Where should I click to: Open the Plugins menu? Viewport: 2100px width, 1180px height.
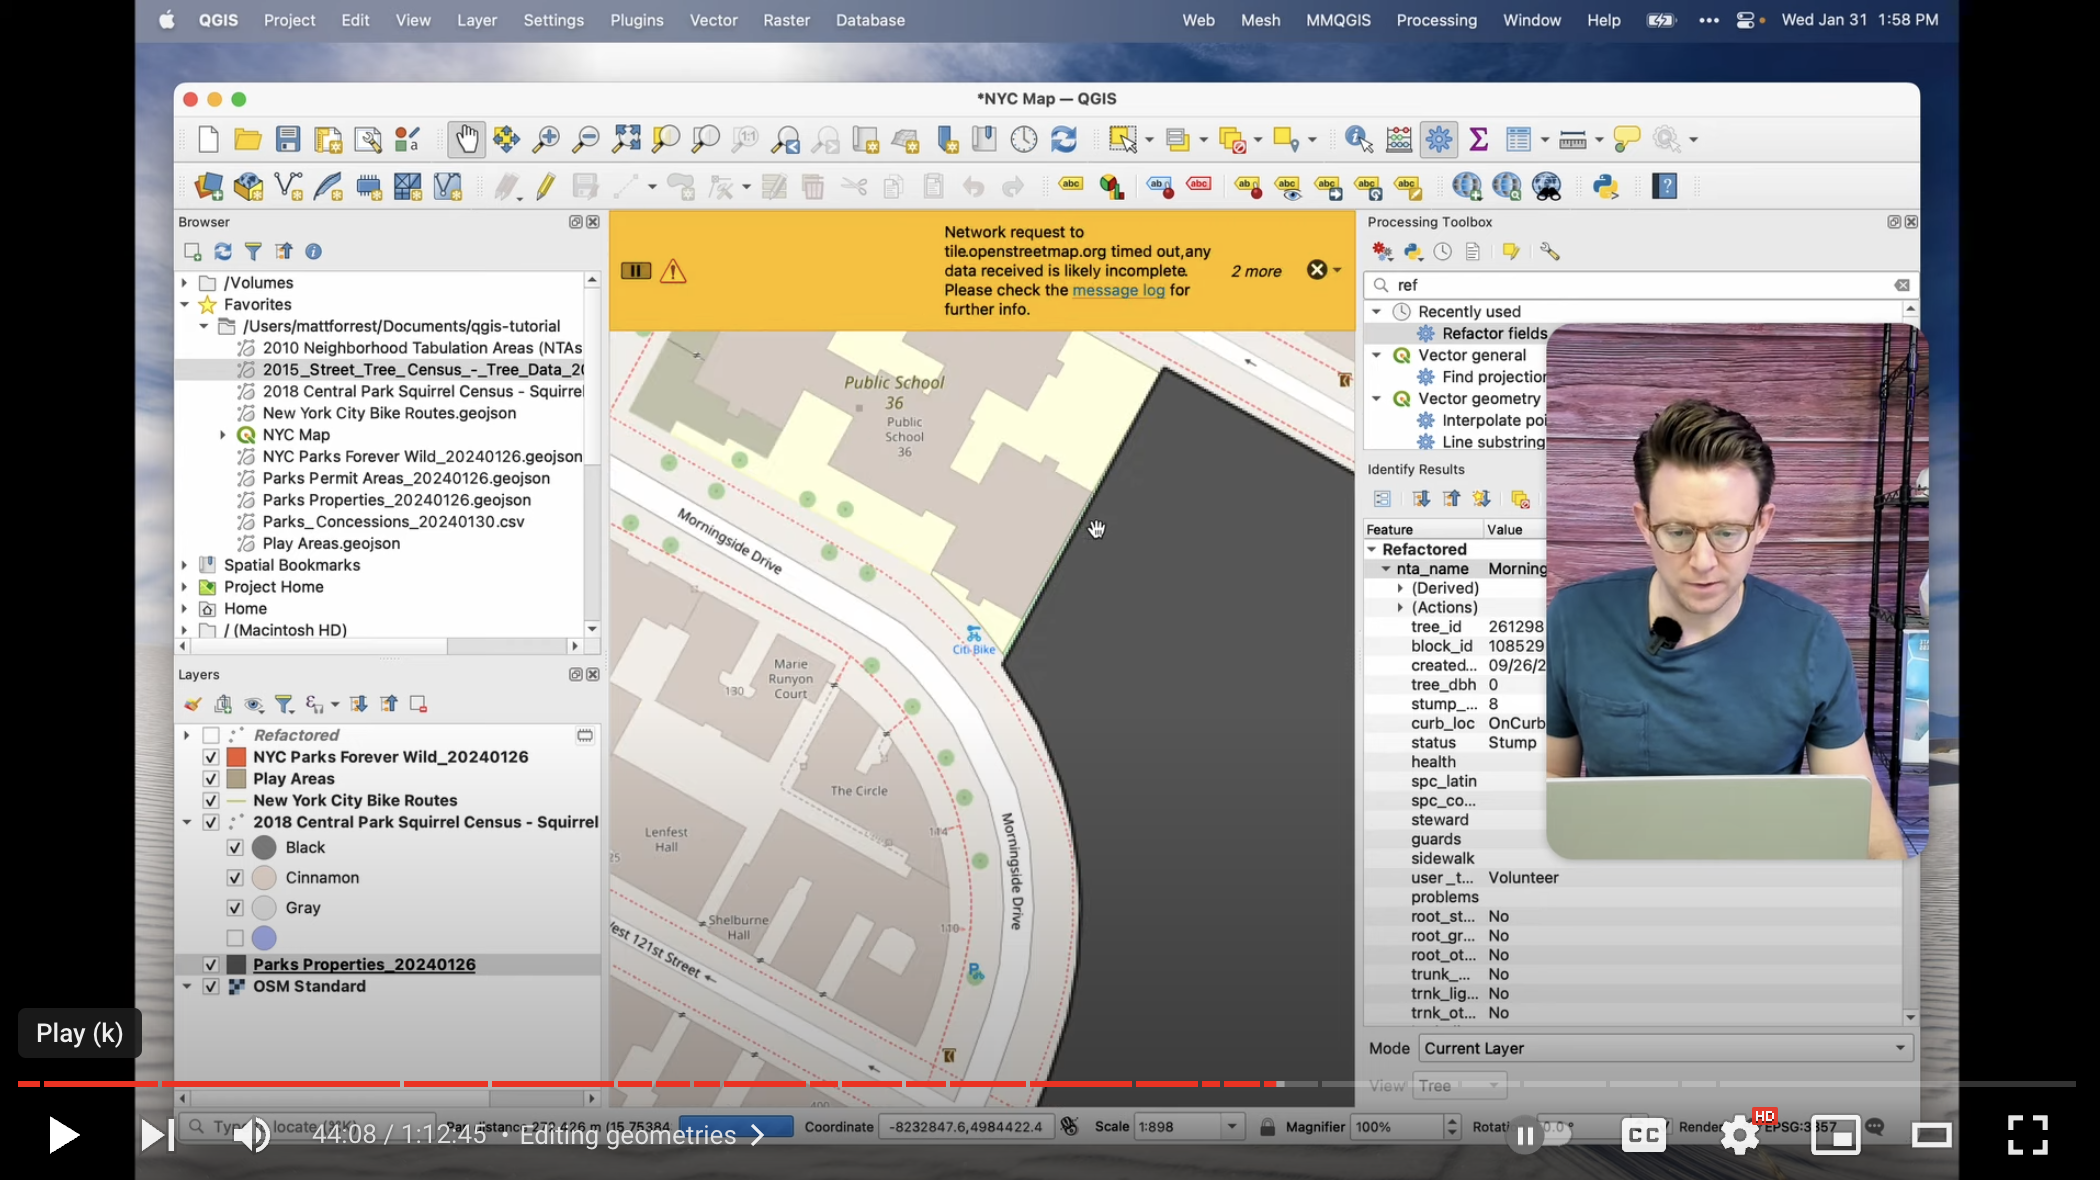pos(637,20)
